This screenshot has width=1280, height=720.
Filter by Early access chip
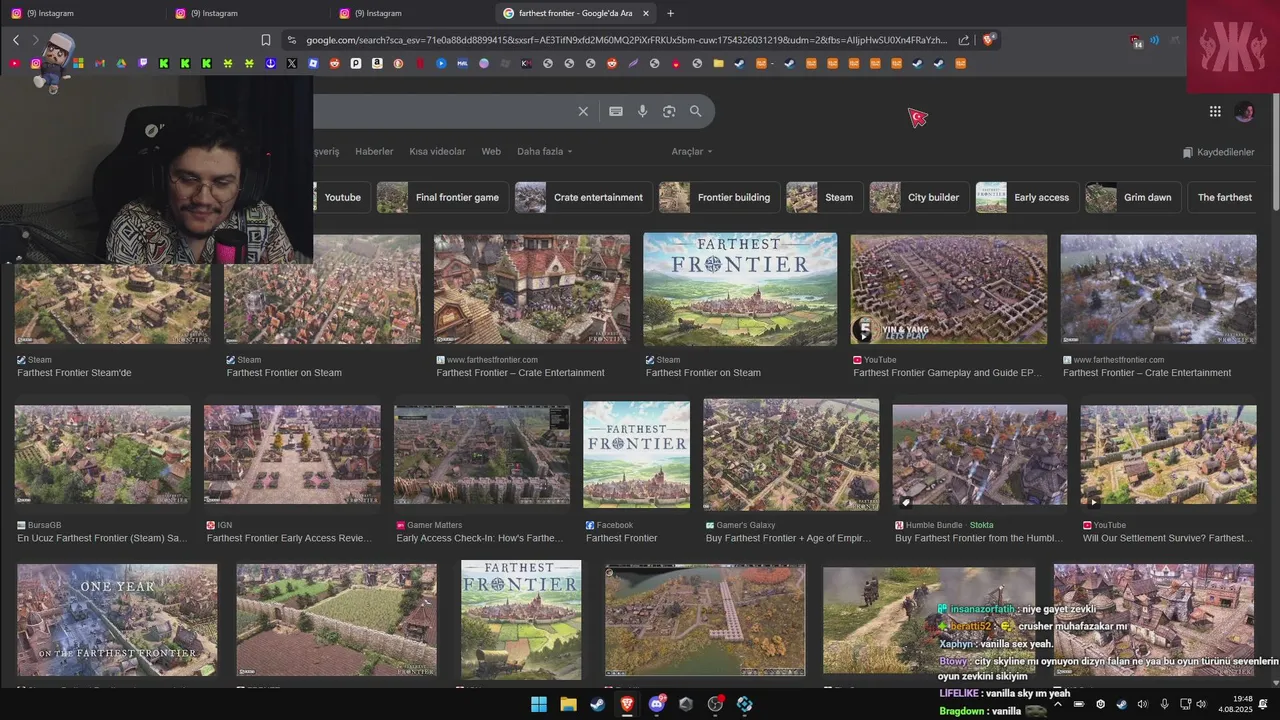pos(1027,197)
